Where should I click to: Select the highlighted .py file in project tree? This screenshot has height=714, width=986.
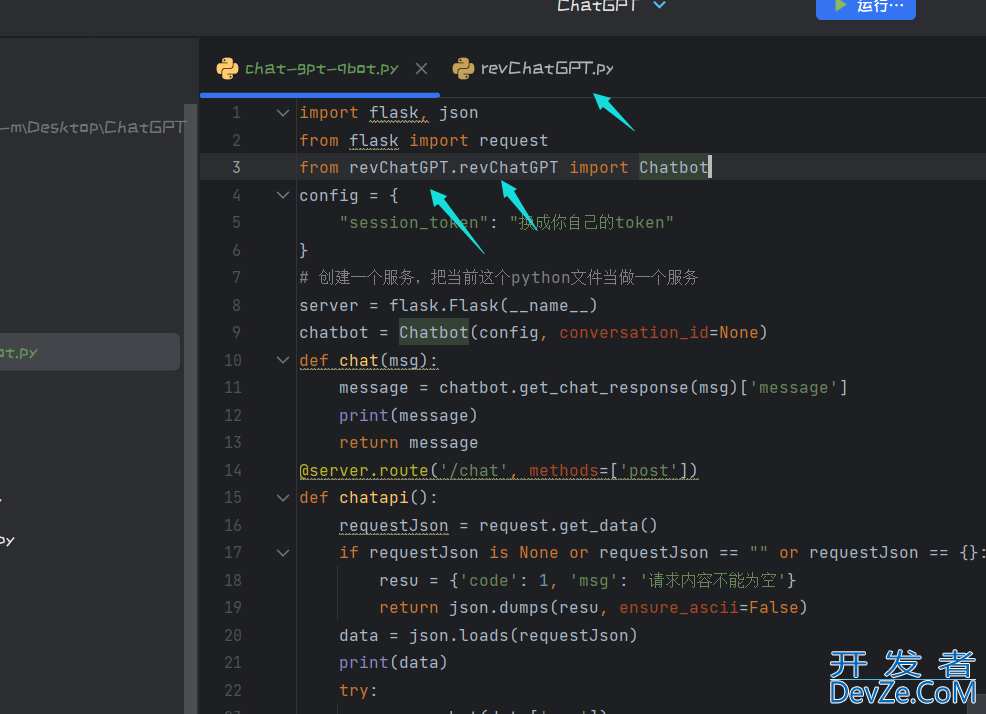pos(90,352)
